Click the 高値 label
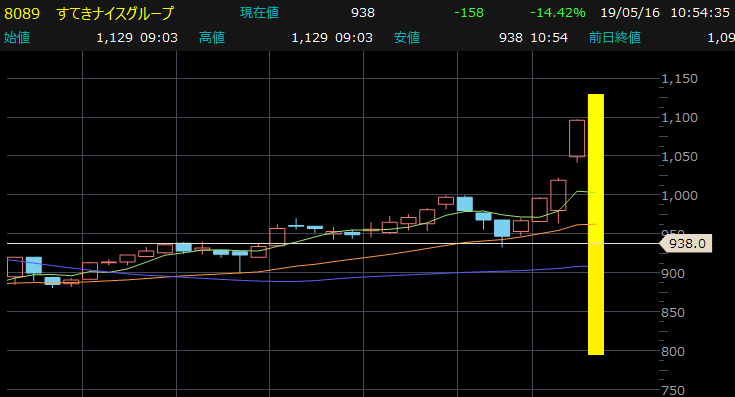 (212, 37)
